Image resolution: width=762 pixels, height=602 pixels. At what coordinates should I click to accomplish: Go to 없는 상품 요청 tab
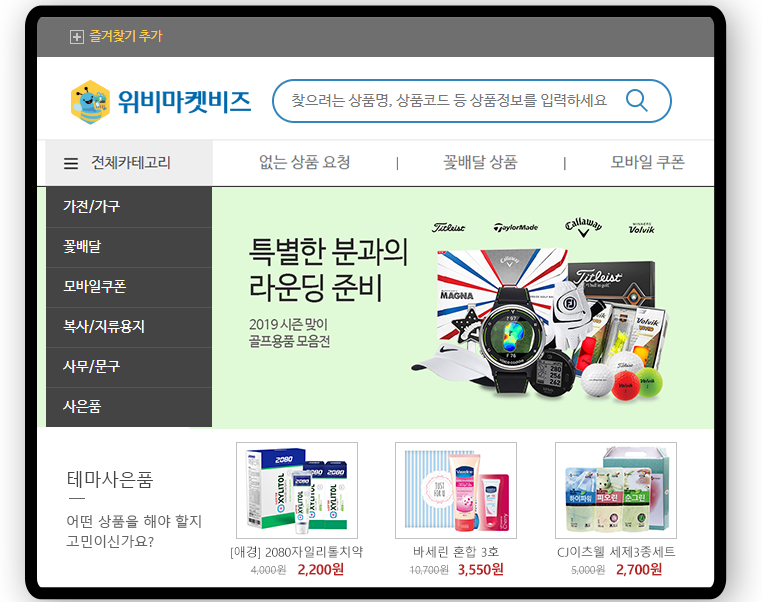[305, 162]
